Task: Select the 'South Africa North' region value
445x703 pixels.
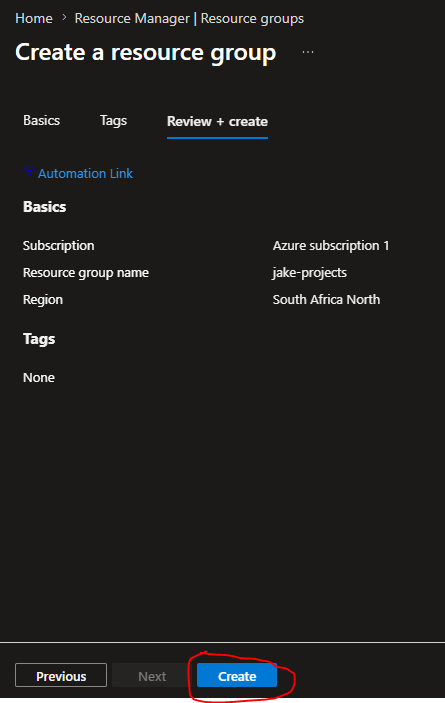Action: pos(326,299)
